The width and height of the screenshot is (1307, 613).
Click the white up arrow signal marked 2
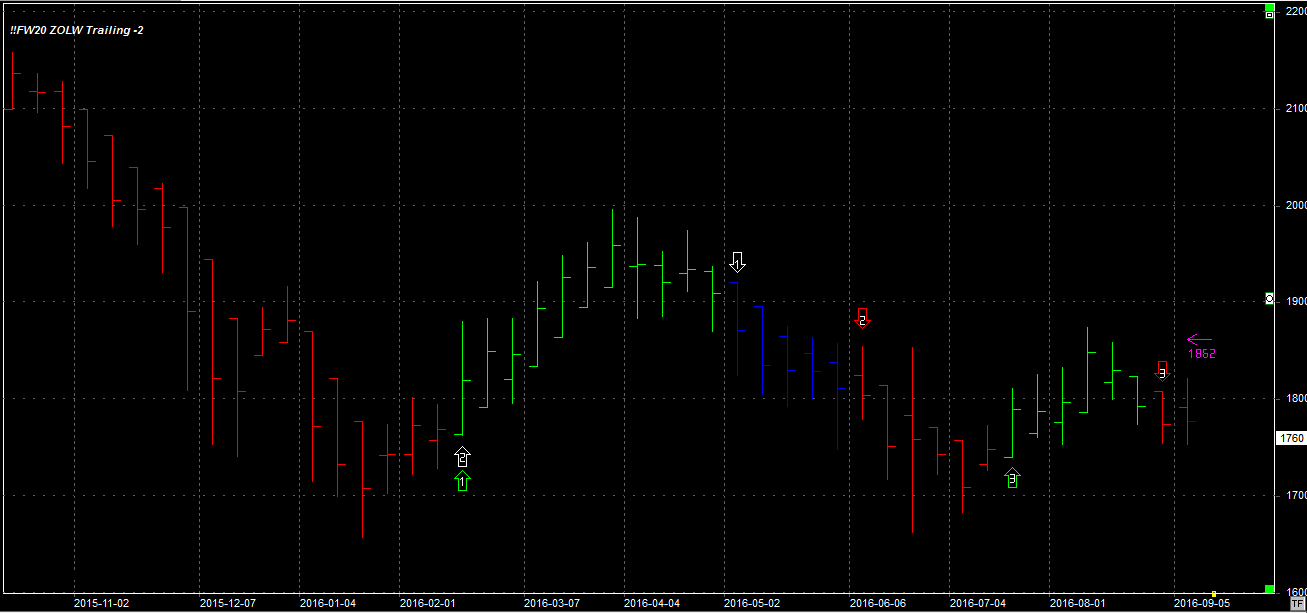click(x=462, y=457)
